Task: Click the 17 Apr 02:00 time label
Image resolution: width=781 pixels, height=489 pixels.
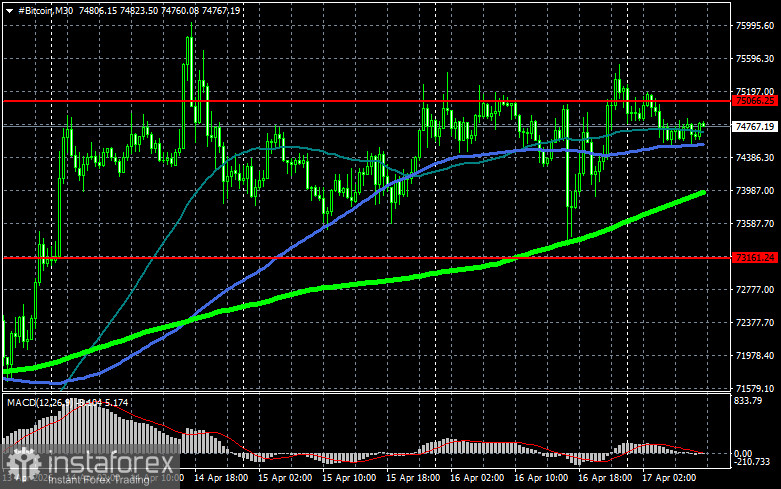Action: 669,478
